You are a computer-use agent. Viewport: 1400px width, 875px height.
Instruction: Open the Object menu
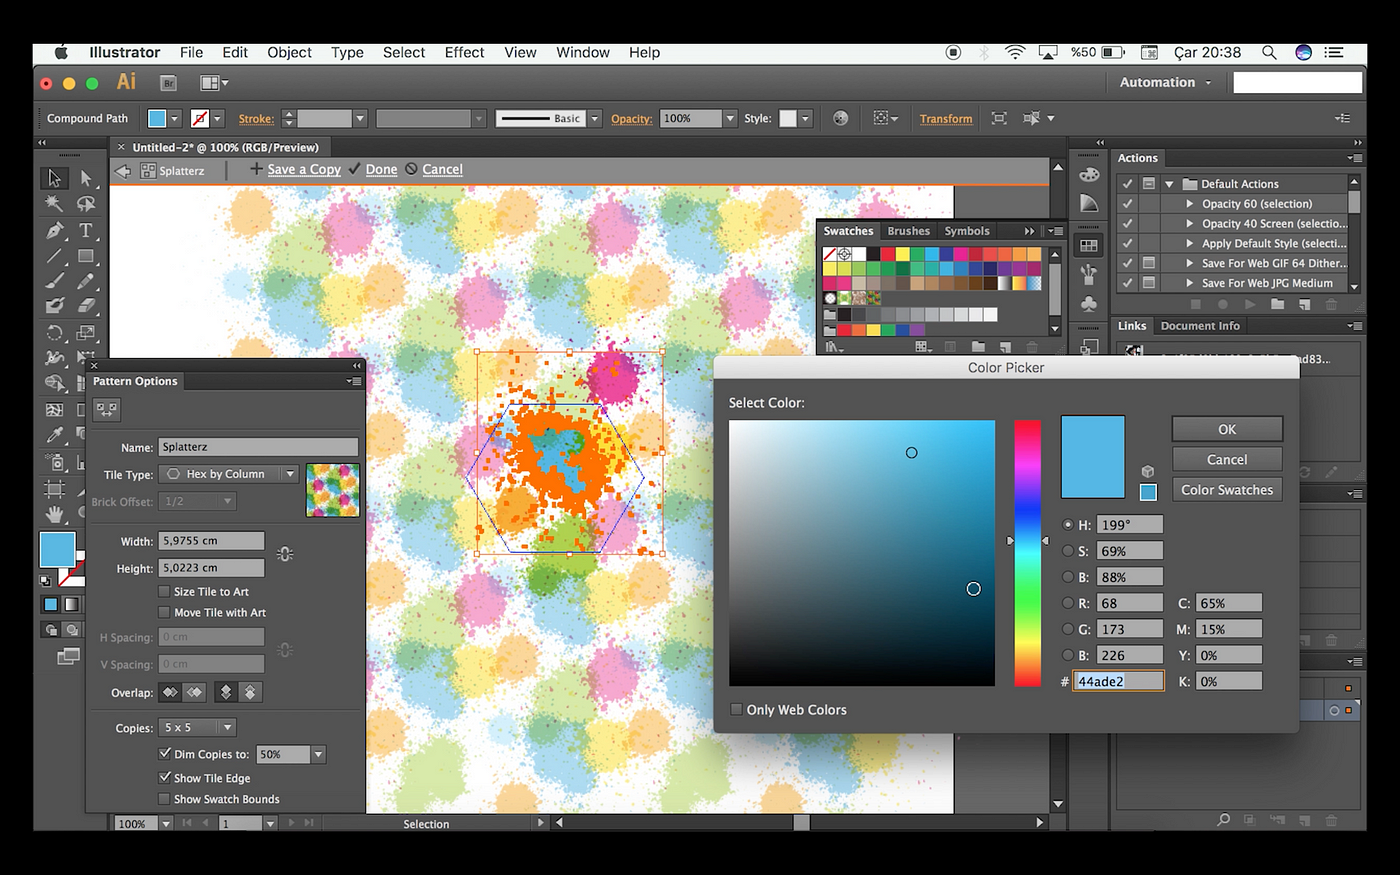(x=289, y=52)
